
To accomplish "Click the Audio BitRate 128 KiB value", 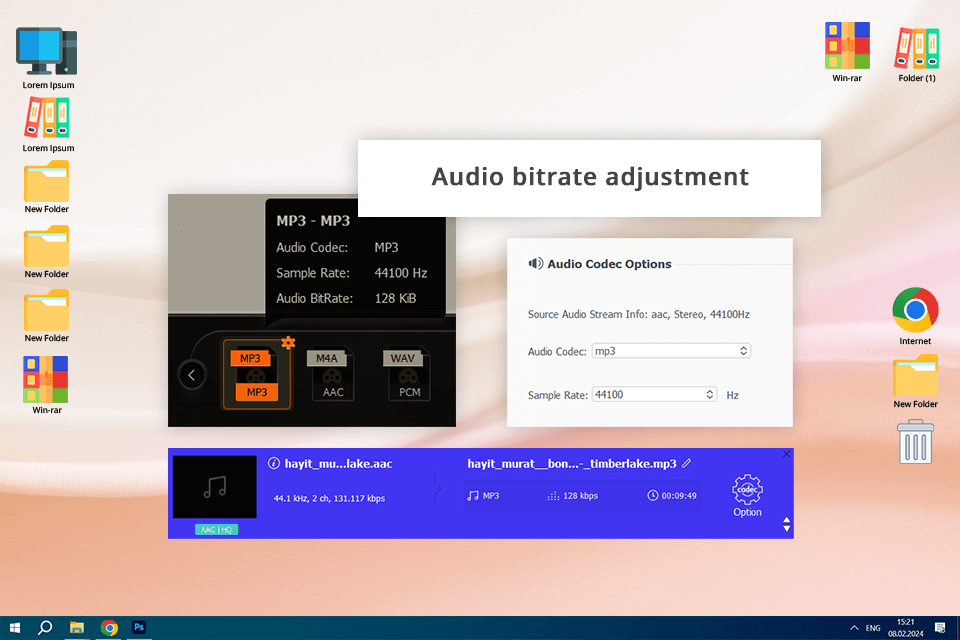I will click(x=396, y=298).
